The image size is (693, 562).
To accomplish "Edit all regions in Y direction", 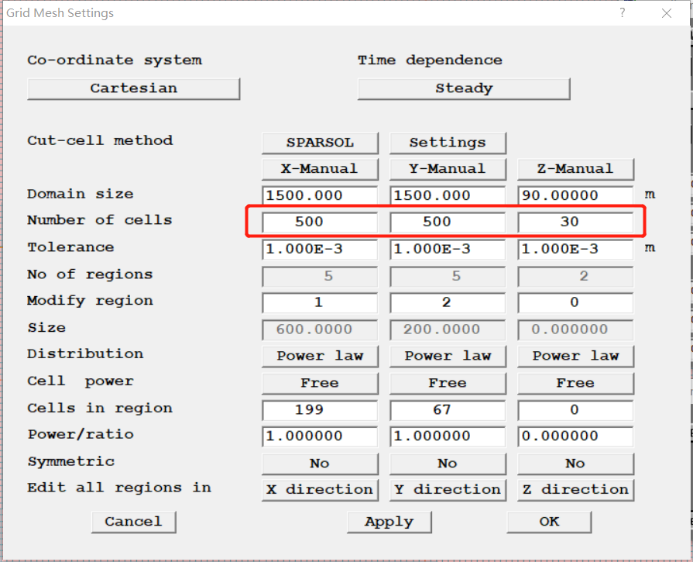I will [448, 490].
